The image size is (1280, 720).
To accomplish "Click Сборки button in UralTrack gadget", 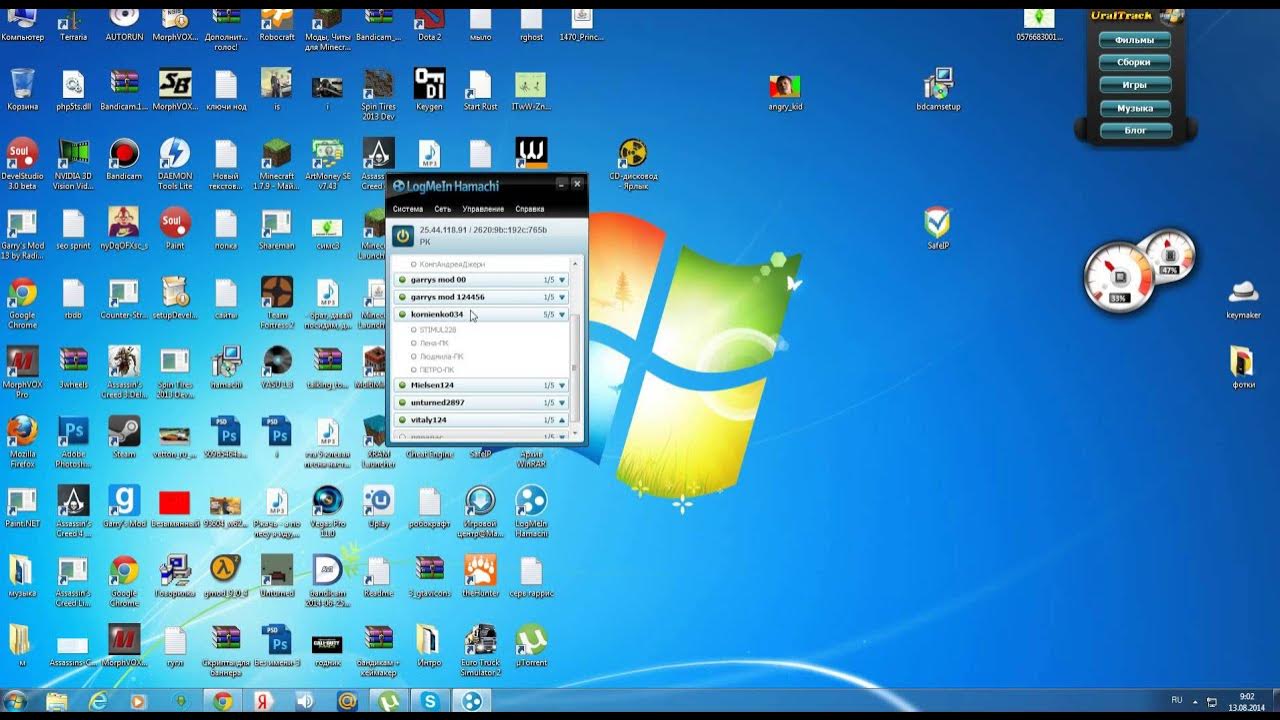I will click(1135, 62).
